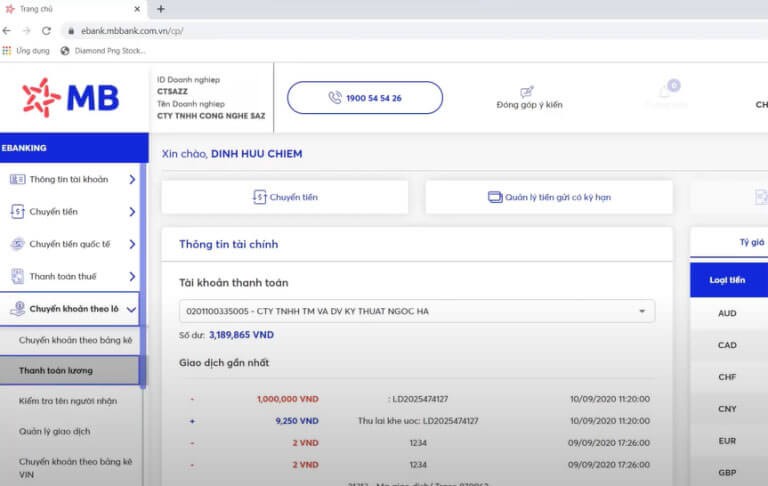Click the Đóng góp ý kiến feedback icon
768x486 pixels.
(x=527, y=91)
